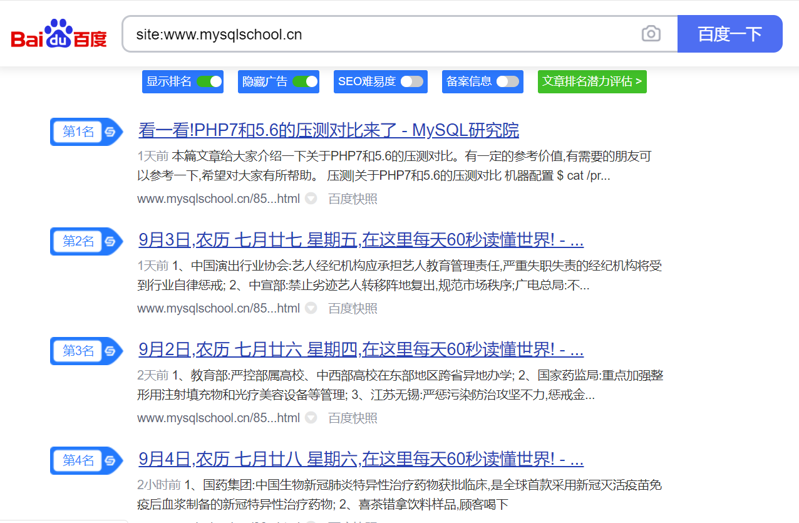Click URL www.mysqlschool.cn under PHP7 result
The height and width of the screenshot is (523, 799).
pyautogui.click(x=218, y=199)
